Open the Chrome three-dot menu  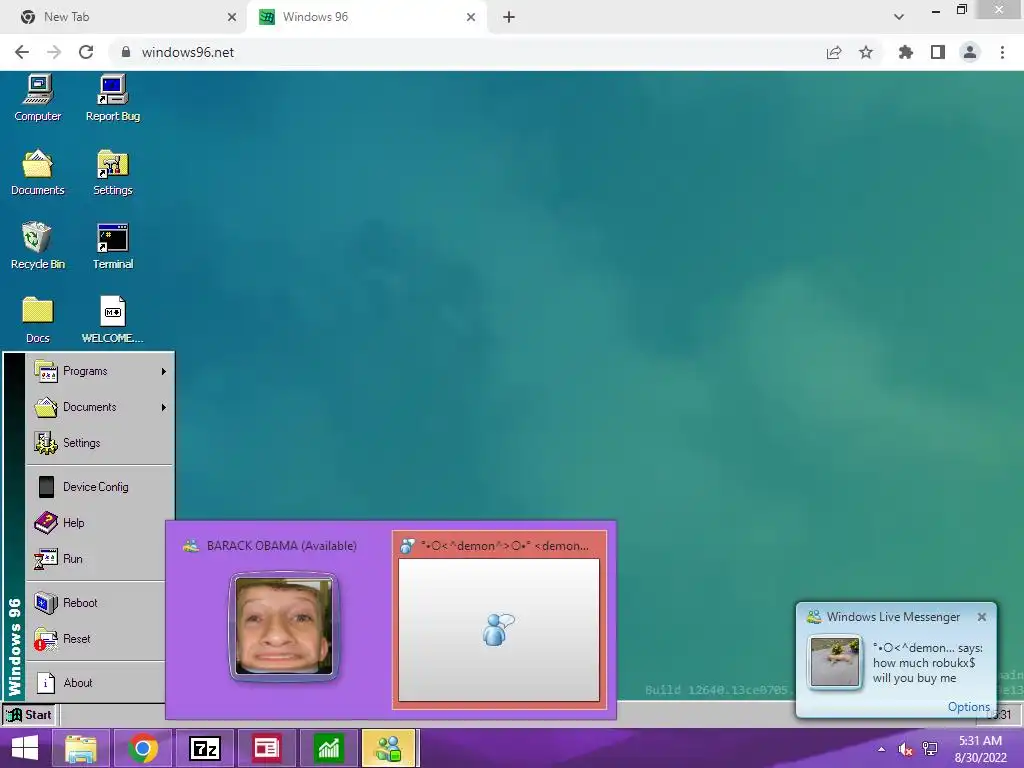(x=1002, y=52)
